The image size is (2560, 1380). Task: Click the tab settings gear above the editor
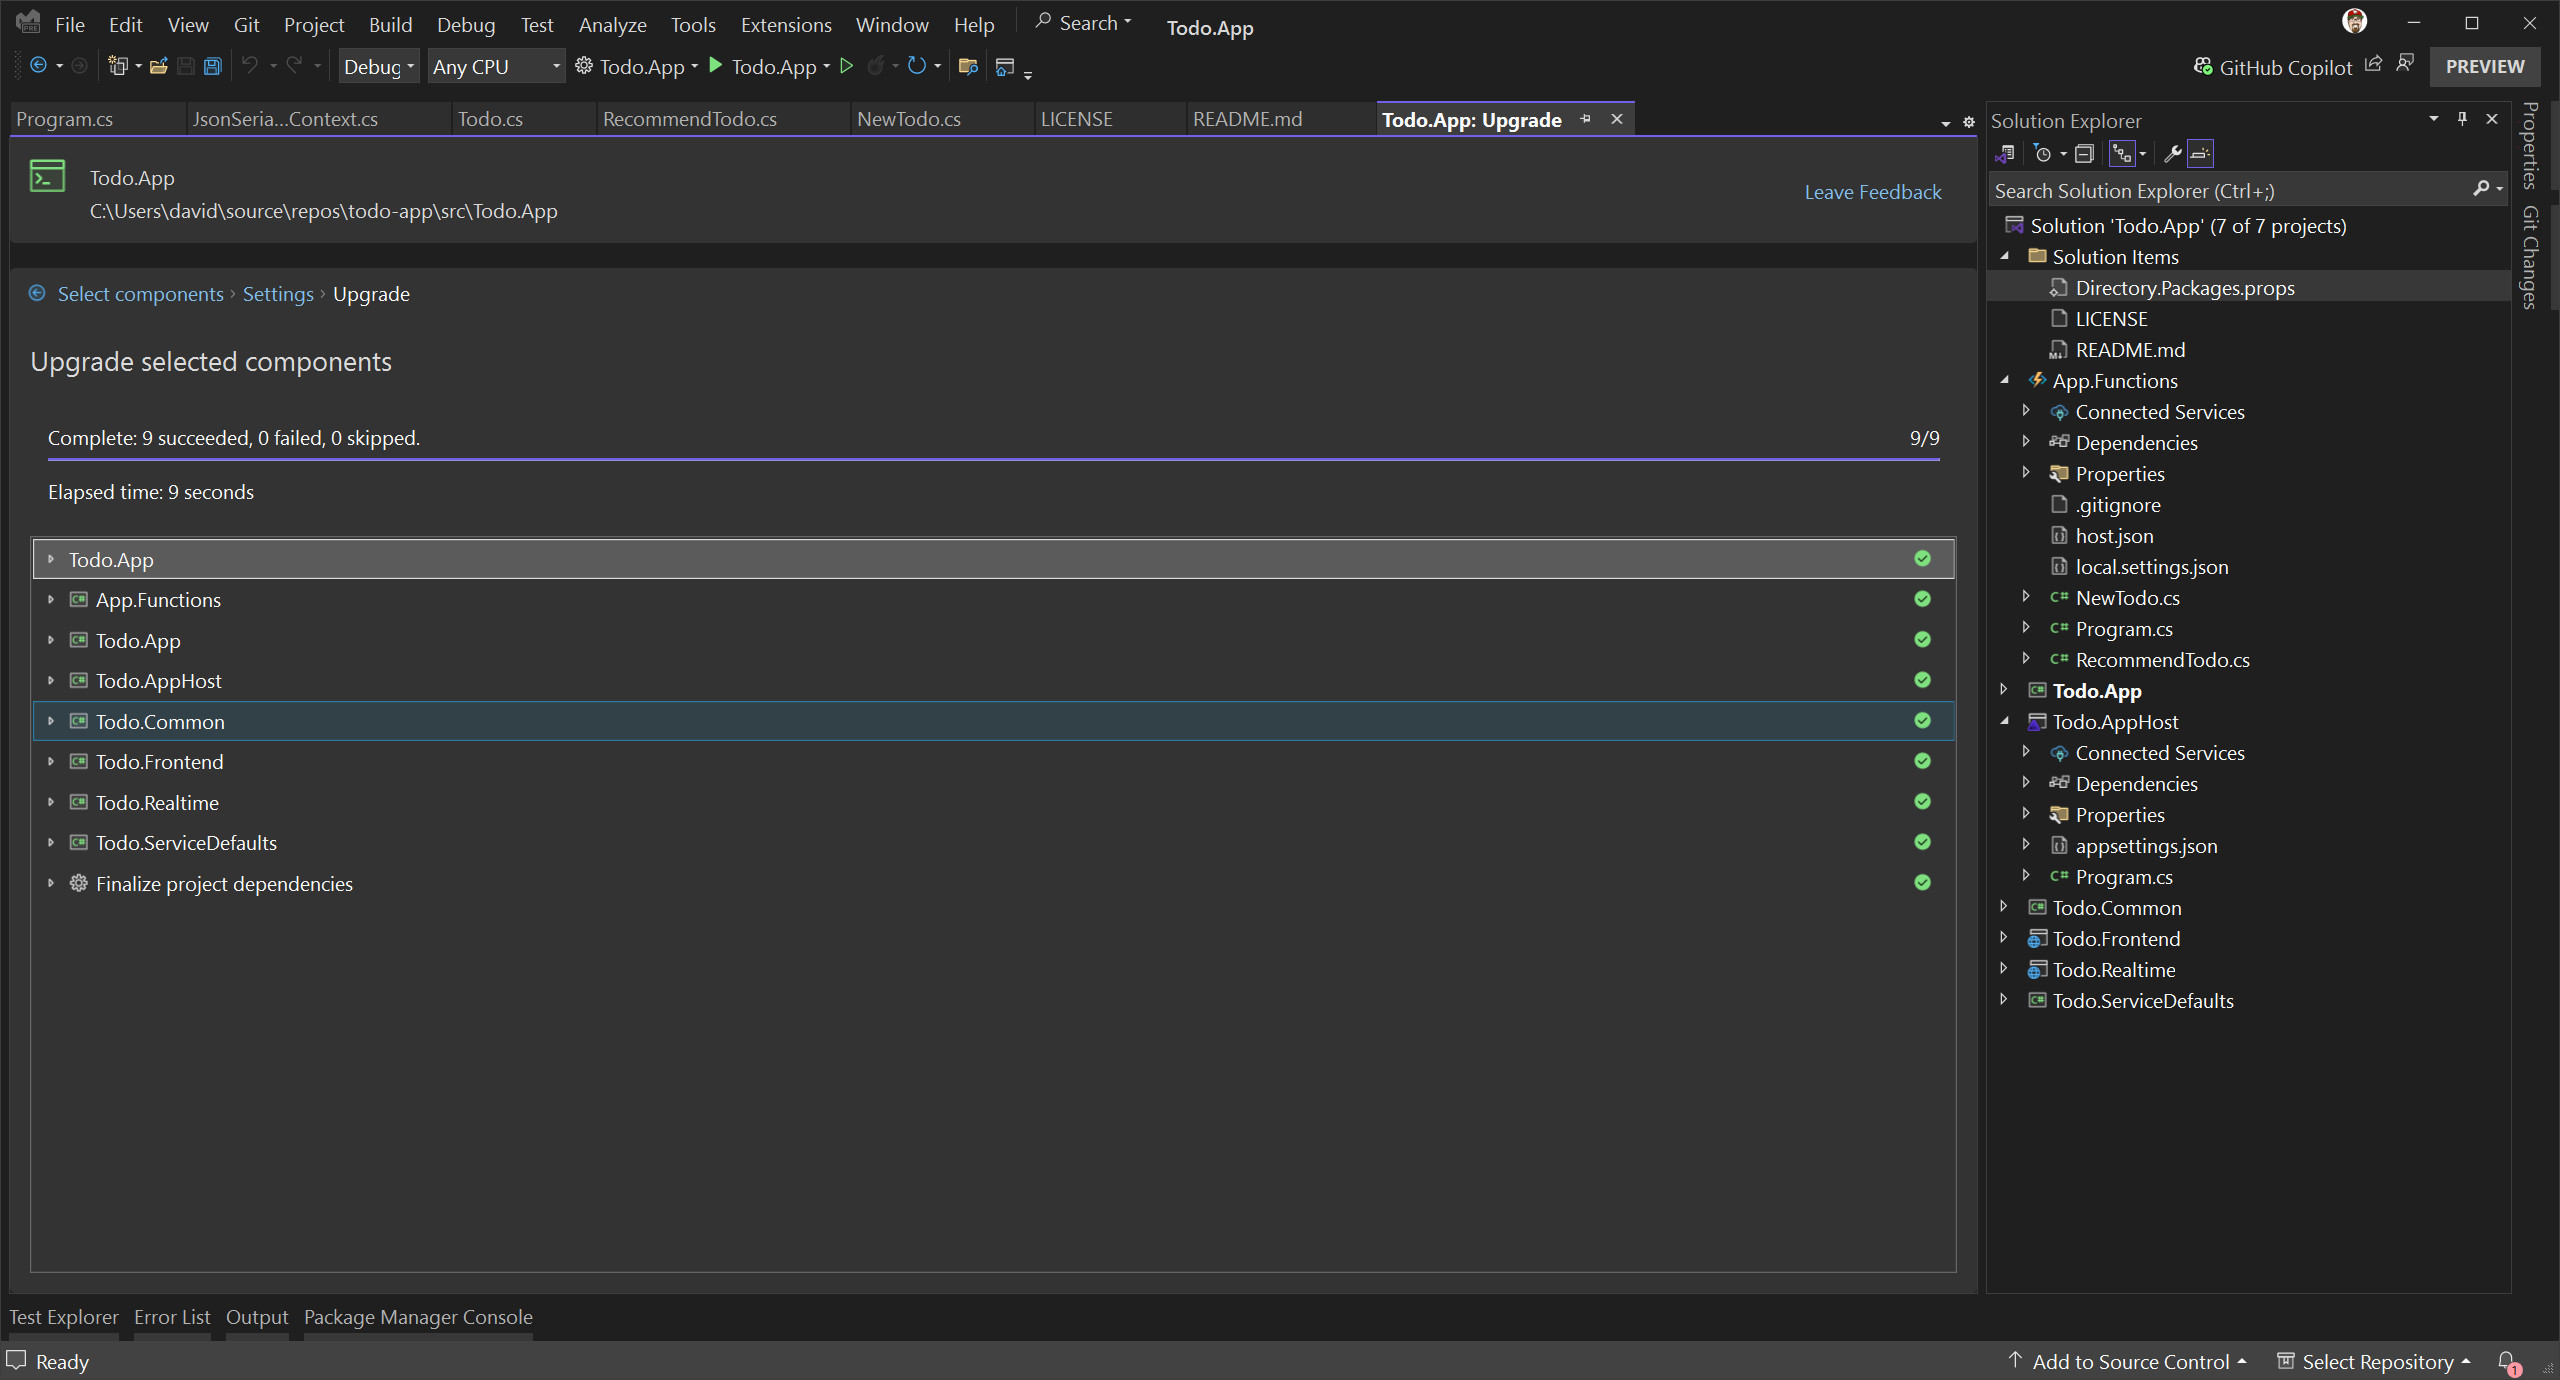click(x=1969, y=122)
